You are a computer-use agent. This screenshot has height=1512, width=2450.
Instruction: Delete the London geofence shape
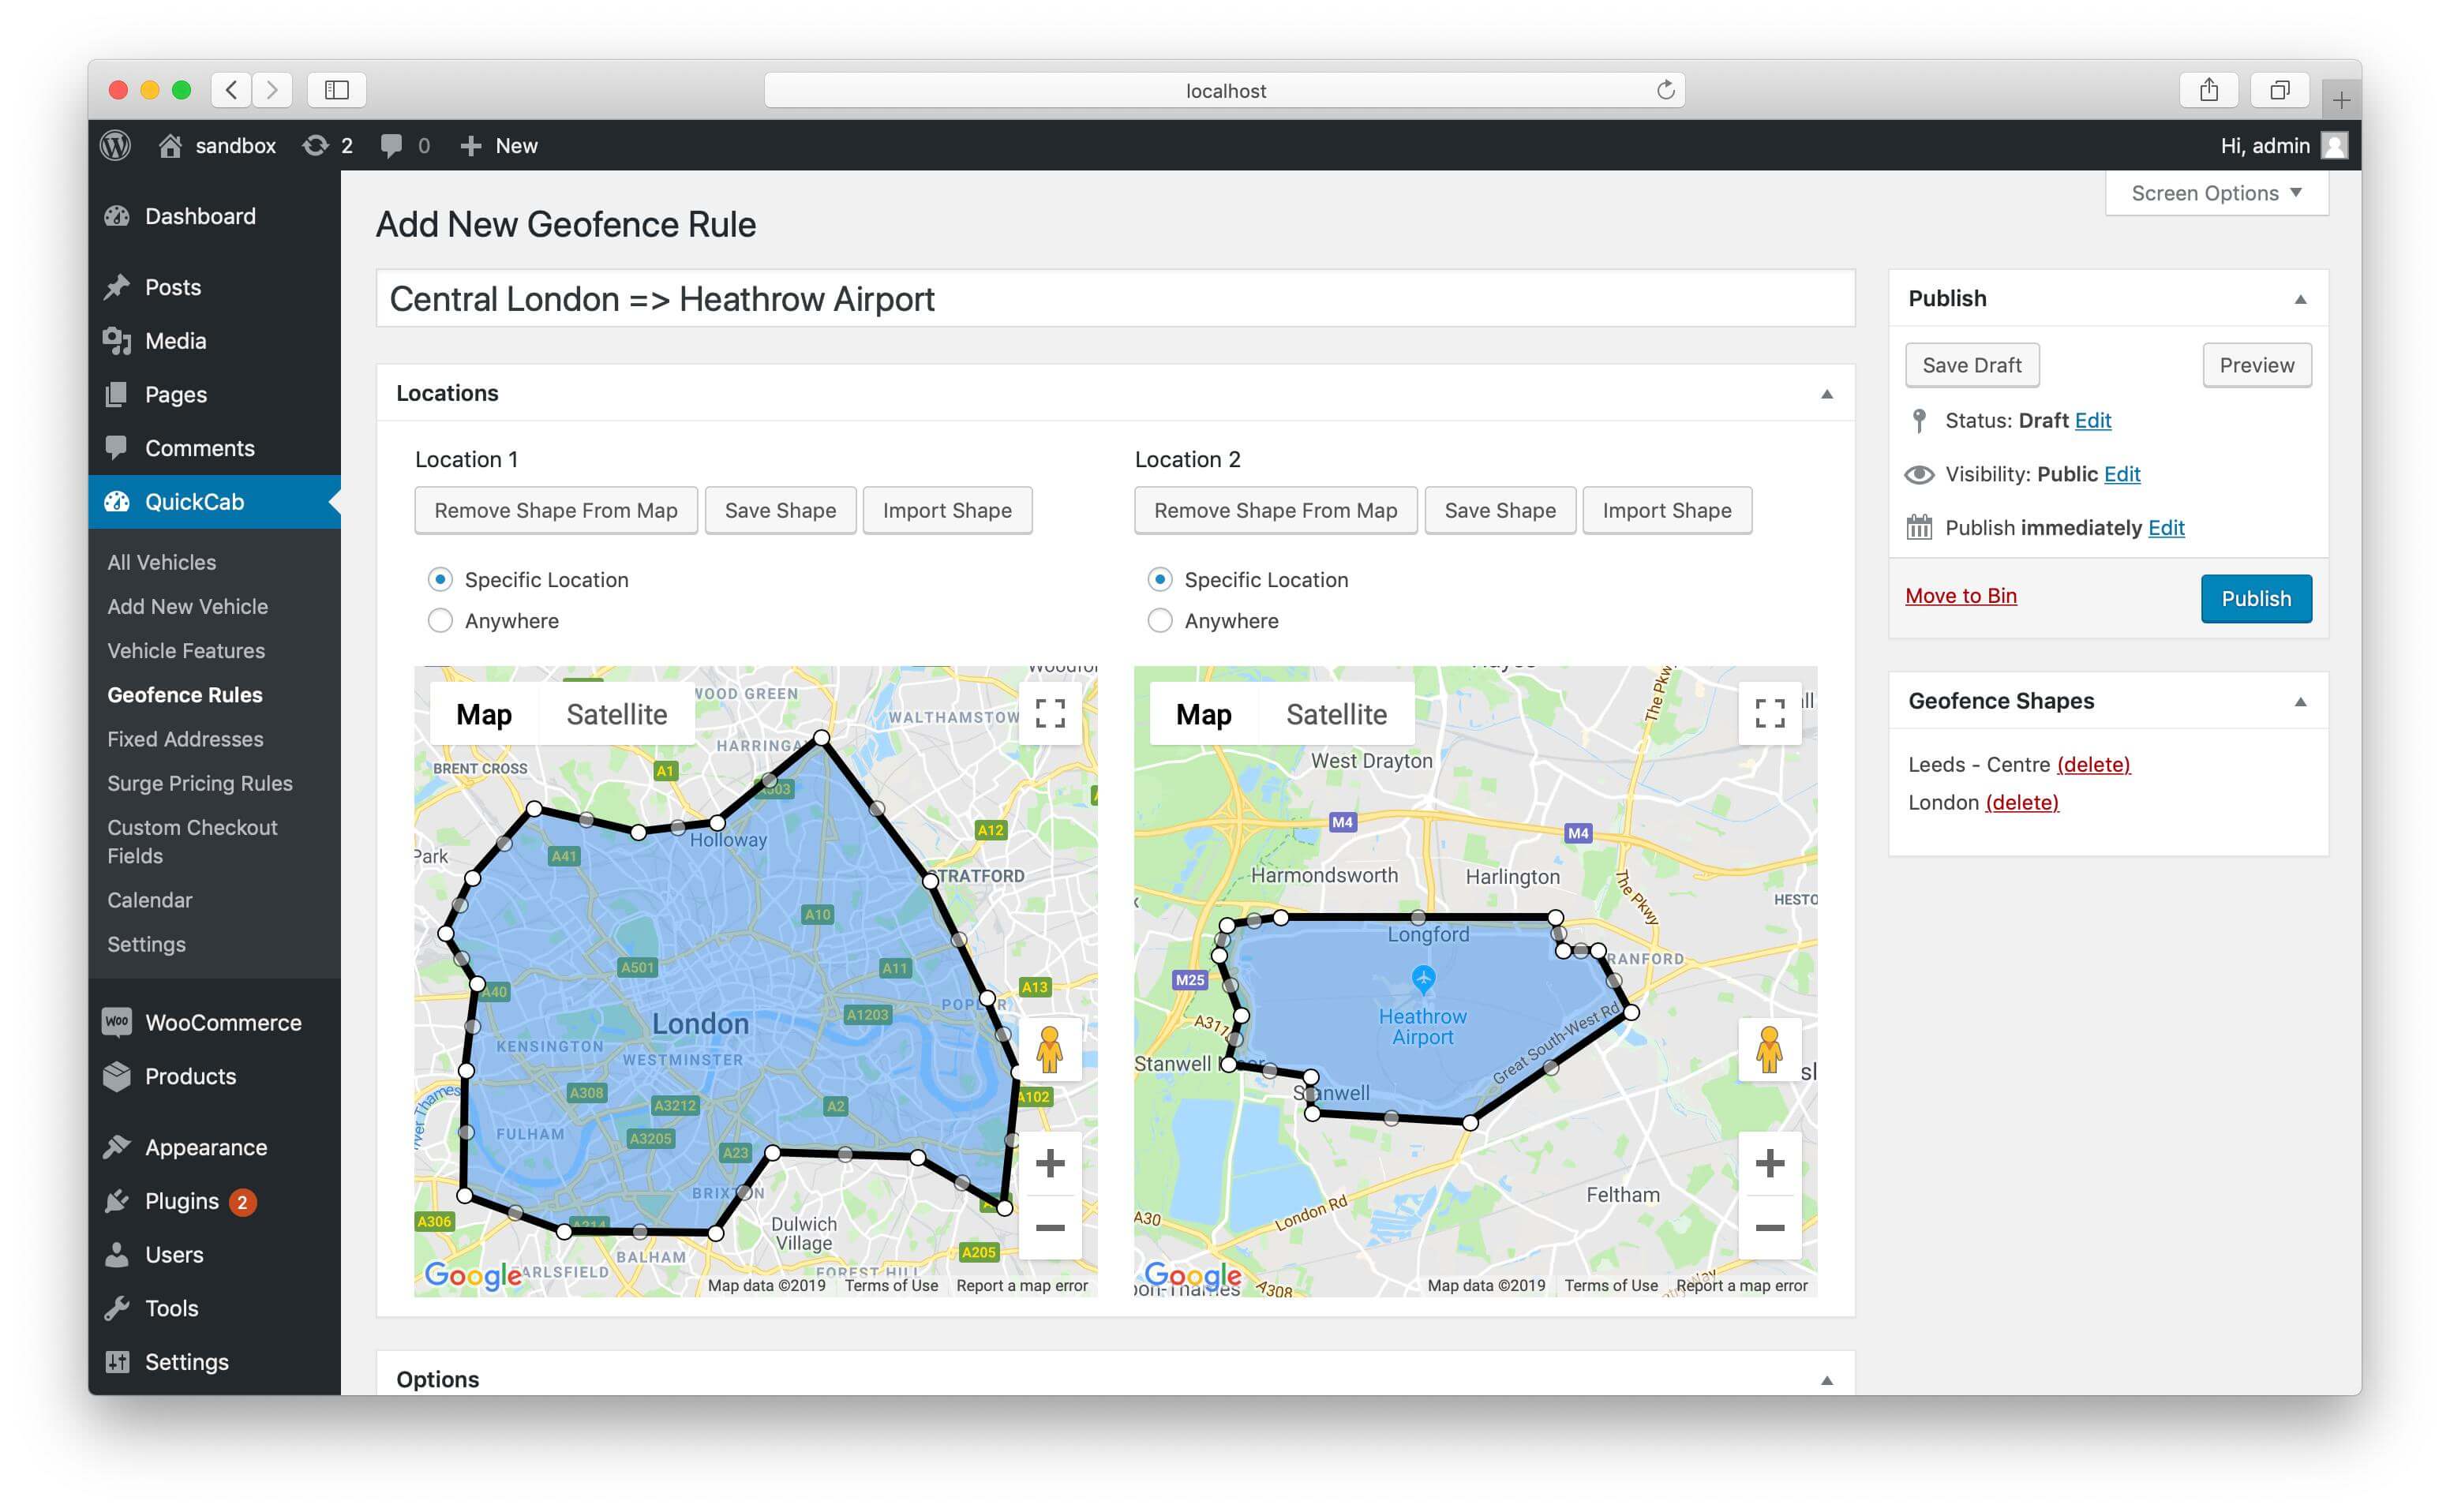[x=2020, y=802]
